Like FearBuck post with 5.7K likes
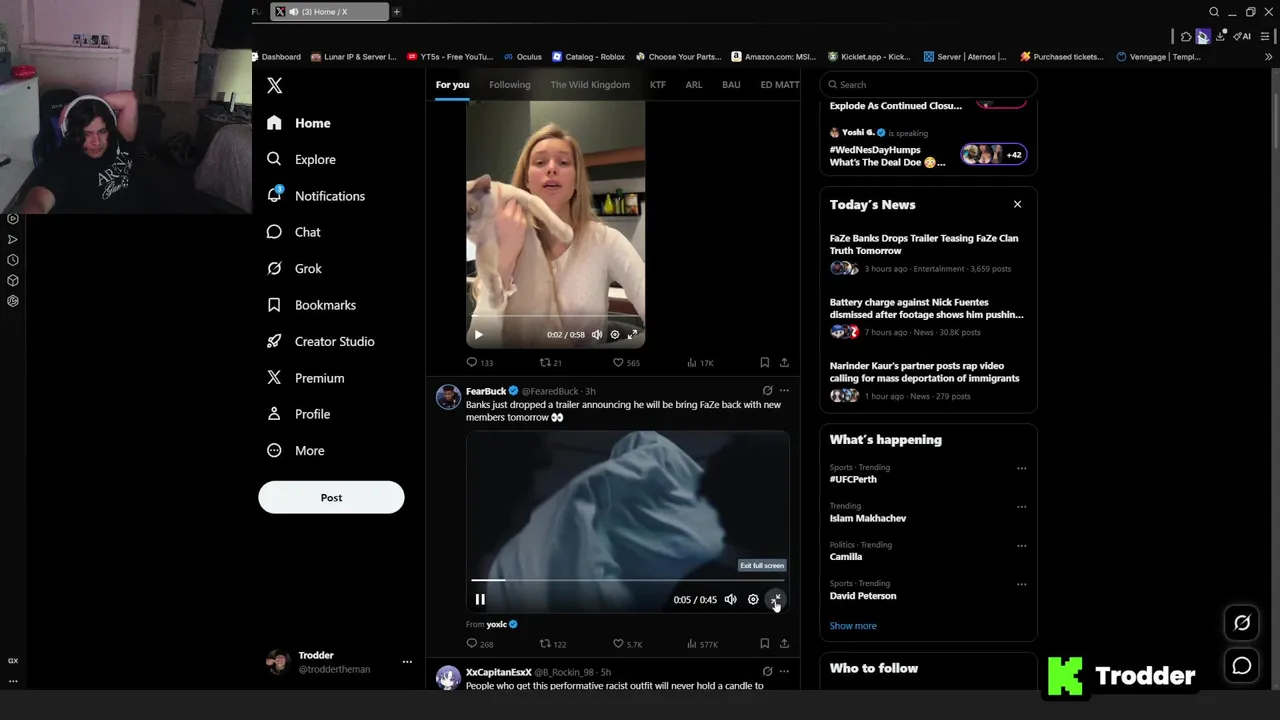 click(627, 645)
